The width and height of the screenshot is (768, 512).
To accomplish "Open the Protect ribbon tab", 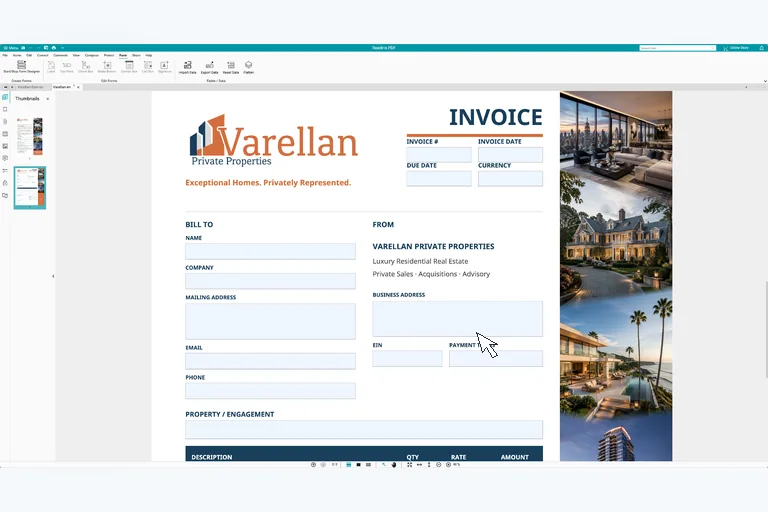I will point(109,55).
